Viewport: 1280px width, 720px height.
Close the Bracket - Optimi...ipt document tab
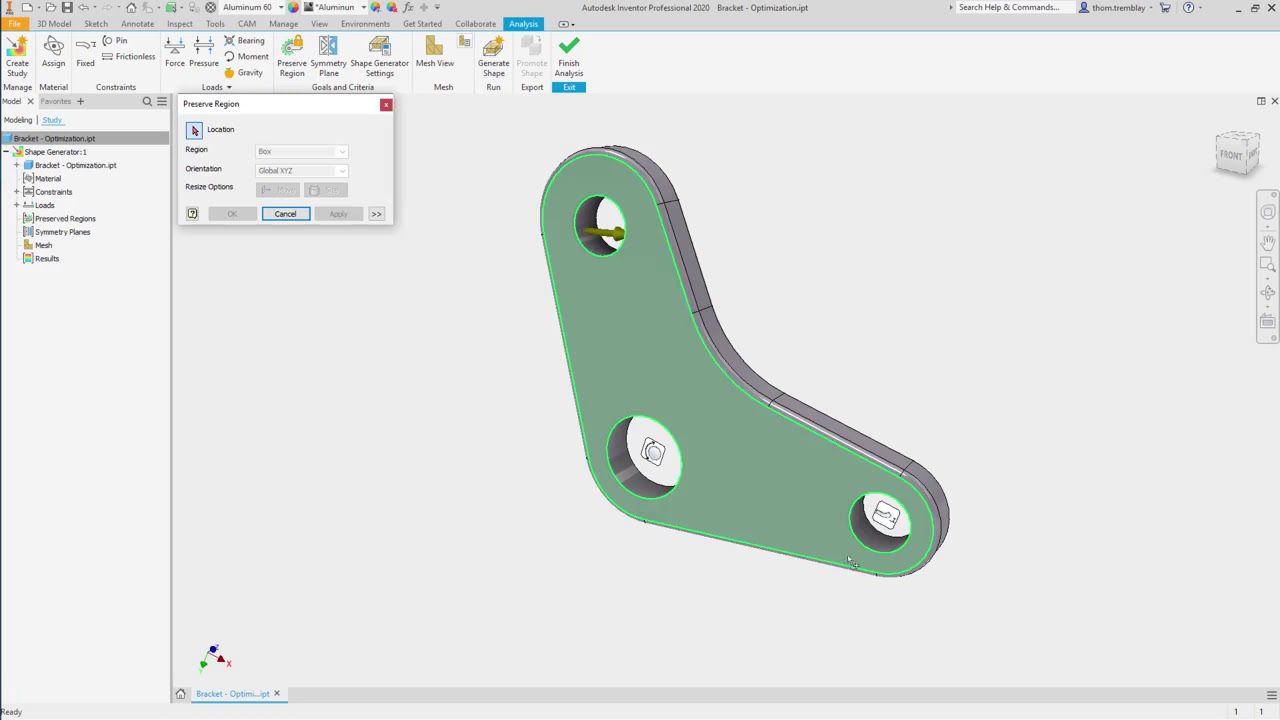click(277, 693)
